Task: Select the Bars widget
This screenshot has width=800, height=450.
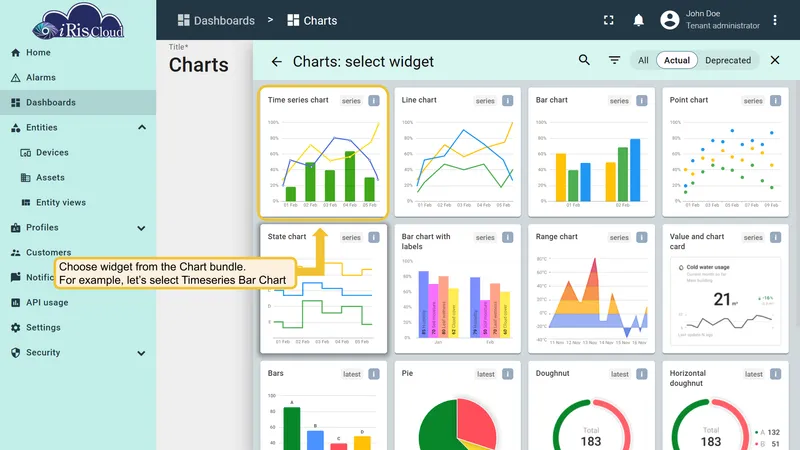Action: [323, 406]
